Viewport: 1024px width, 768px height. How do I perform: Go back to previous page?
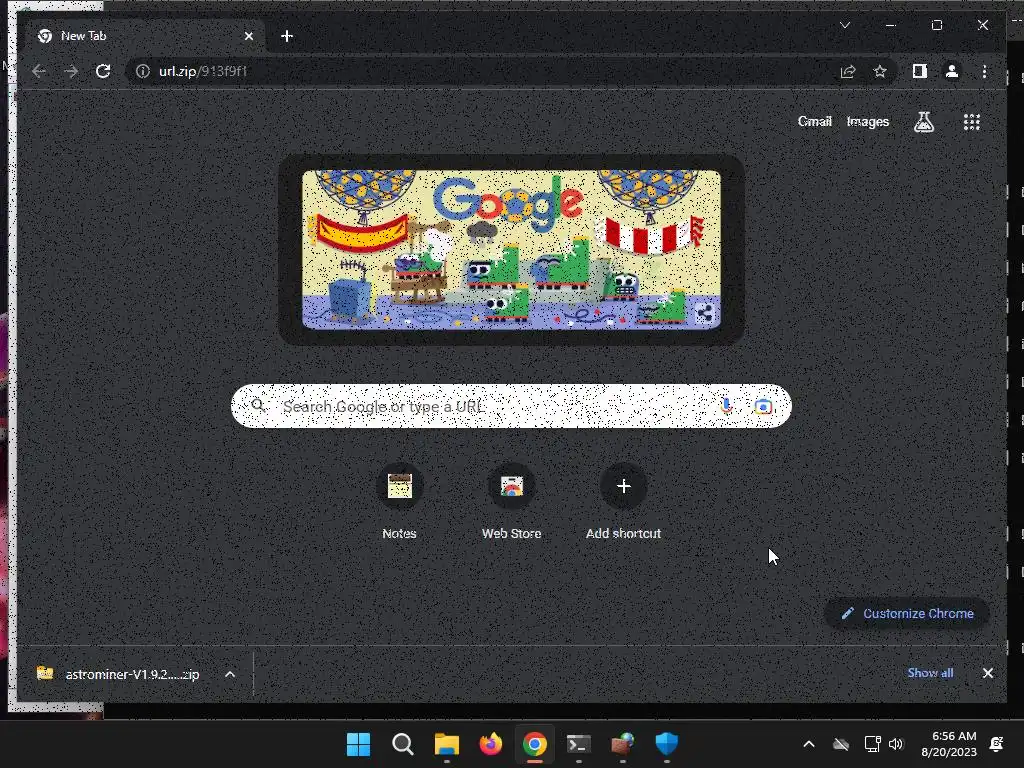click(39, 71)
